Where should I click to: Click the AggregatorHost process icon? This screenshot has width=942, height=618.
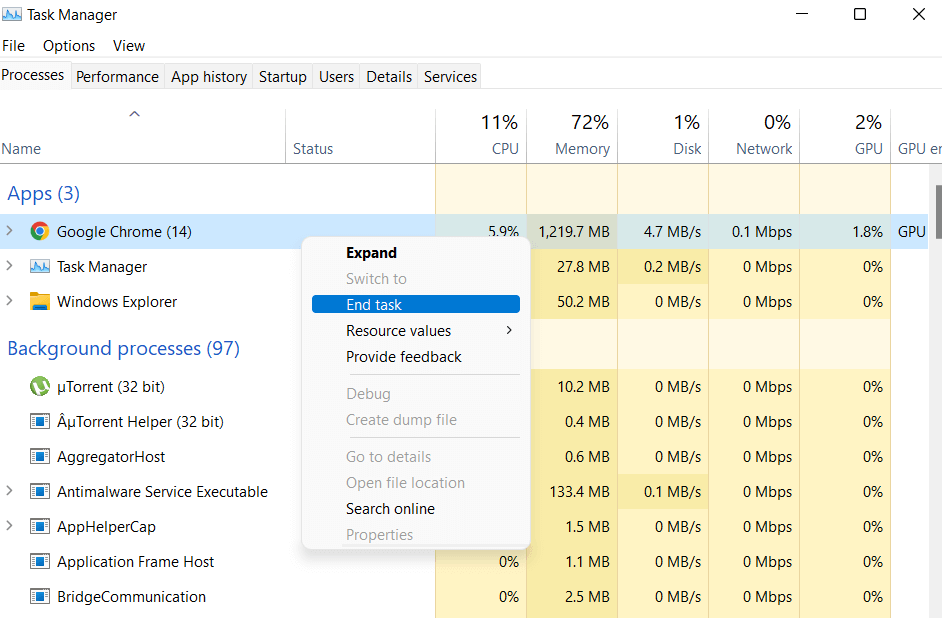tap(40, 456)
